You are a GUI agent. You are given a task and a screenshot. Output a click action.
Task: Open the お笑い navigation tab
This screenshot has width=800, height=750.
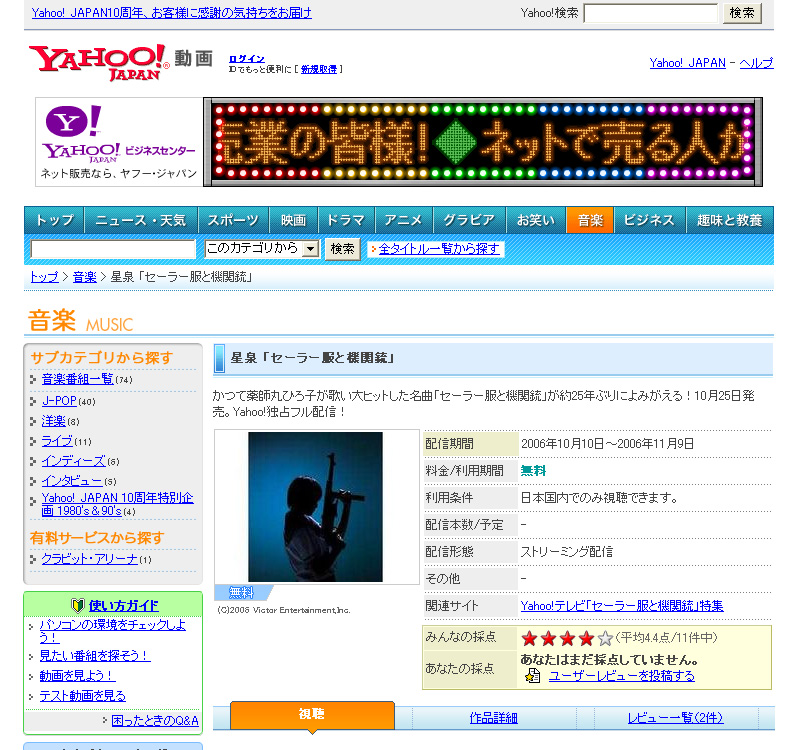tap(536, 220)
